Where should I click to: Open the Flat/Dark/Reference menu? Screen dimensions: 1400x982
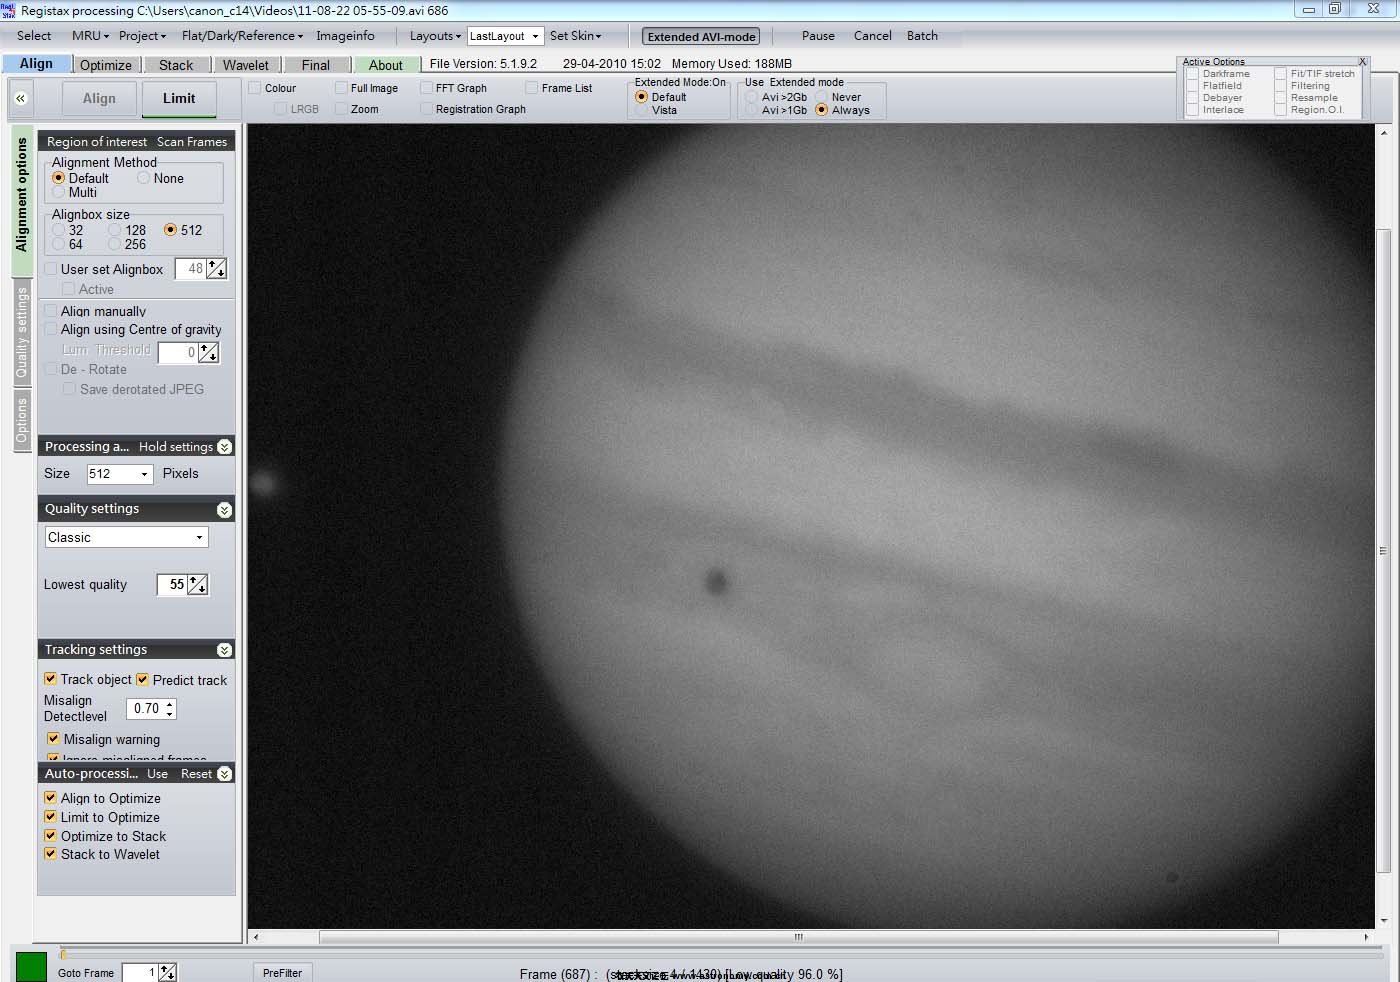242,35
